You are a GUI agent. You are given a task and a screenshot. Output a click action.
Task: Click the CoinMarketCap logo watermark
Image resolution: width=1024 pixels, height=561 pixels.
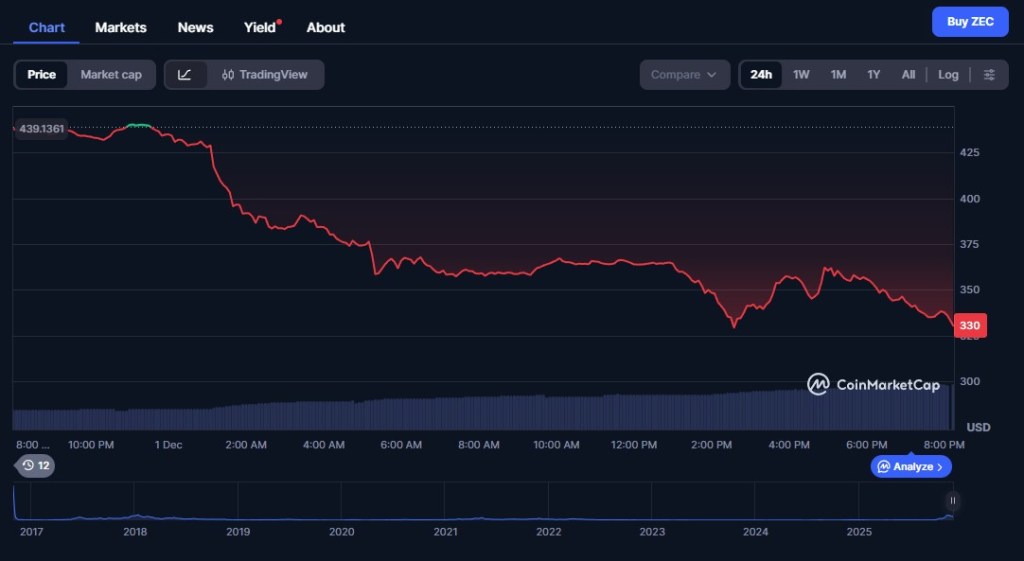[873, 384]
